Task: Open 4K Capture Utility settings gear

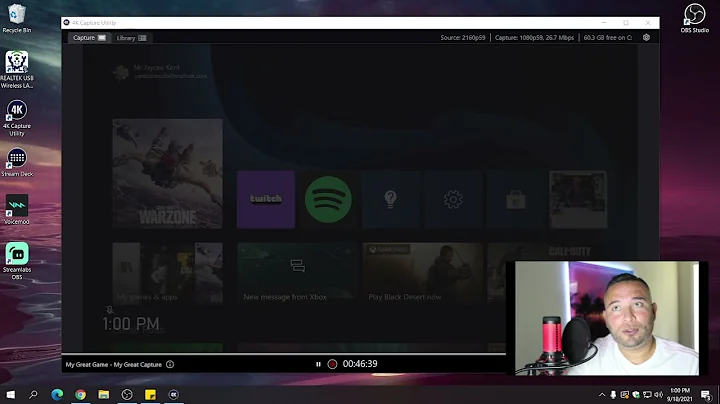Action: (646, 38)
